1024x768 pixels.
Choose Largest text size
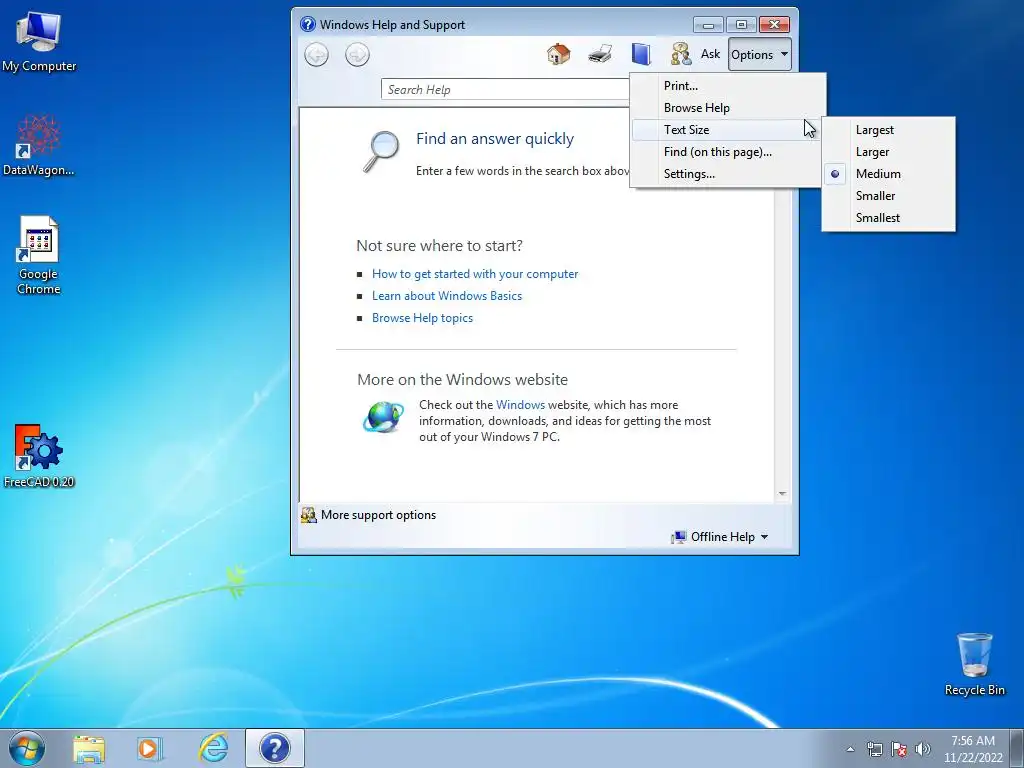(x=888, y=130)
